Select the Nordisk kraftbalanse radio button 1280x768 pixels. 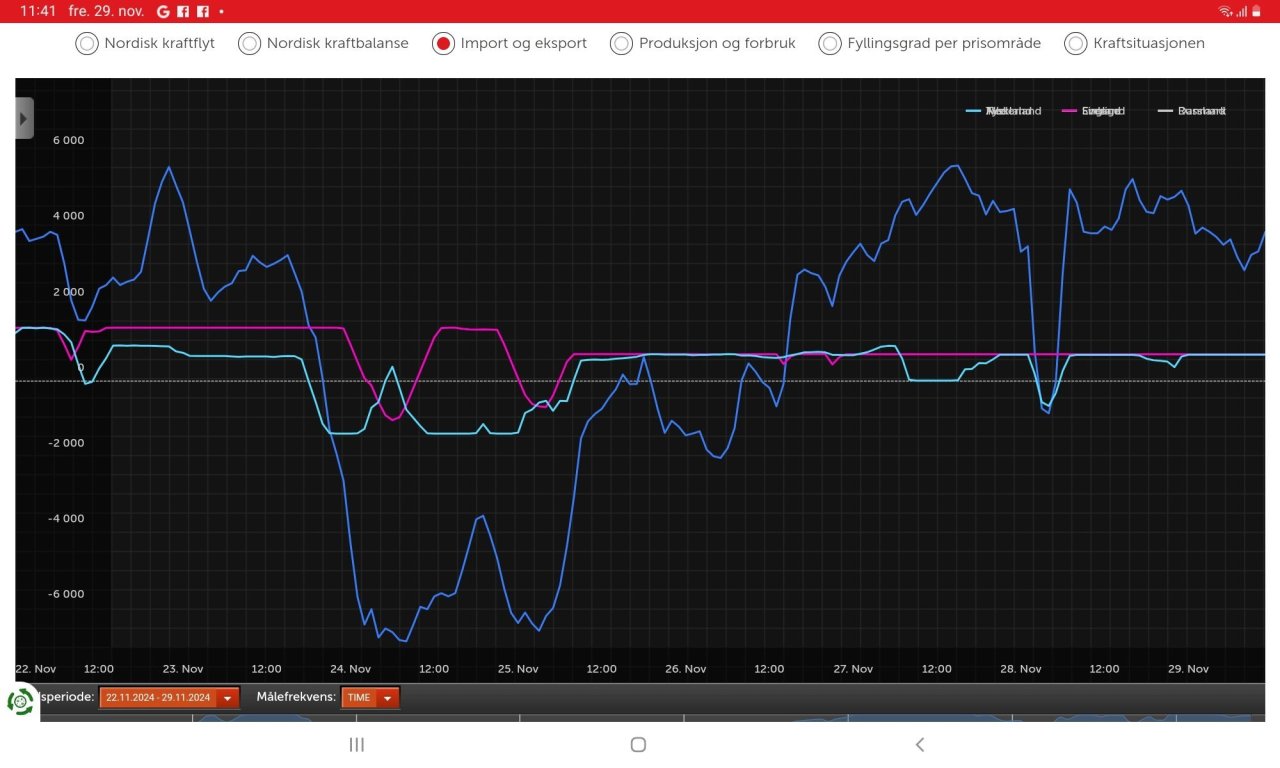coord(249,43)
